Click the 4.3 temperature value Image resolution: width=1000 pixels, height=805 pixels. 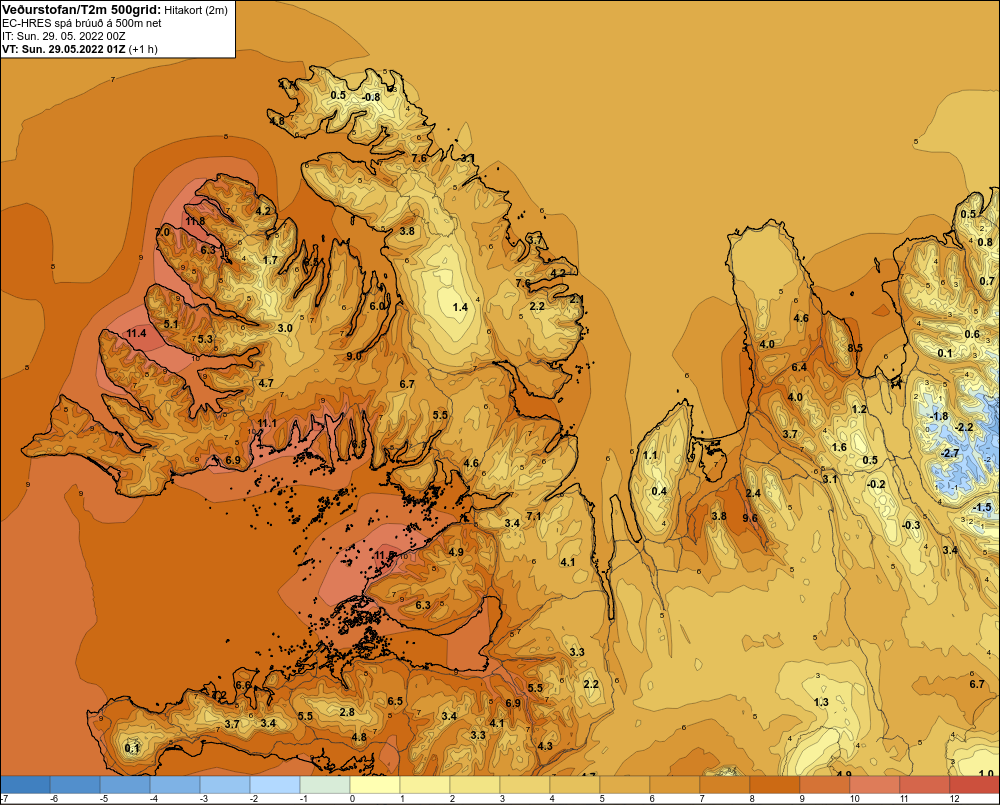click(545, 746)
